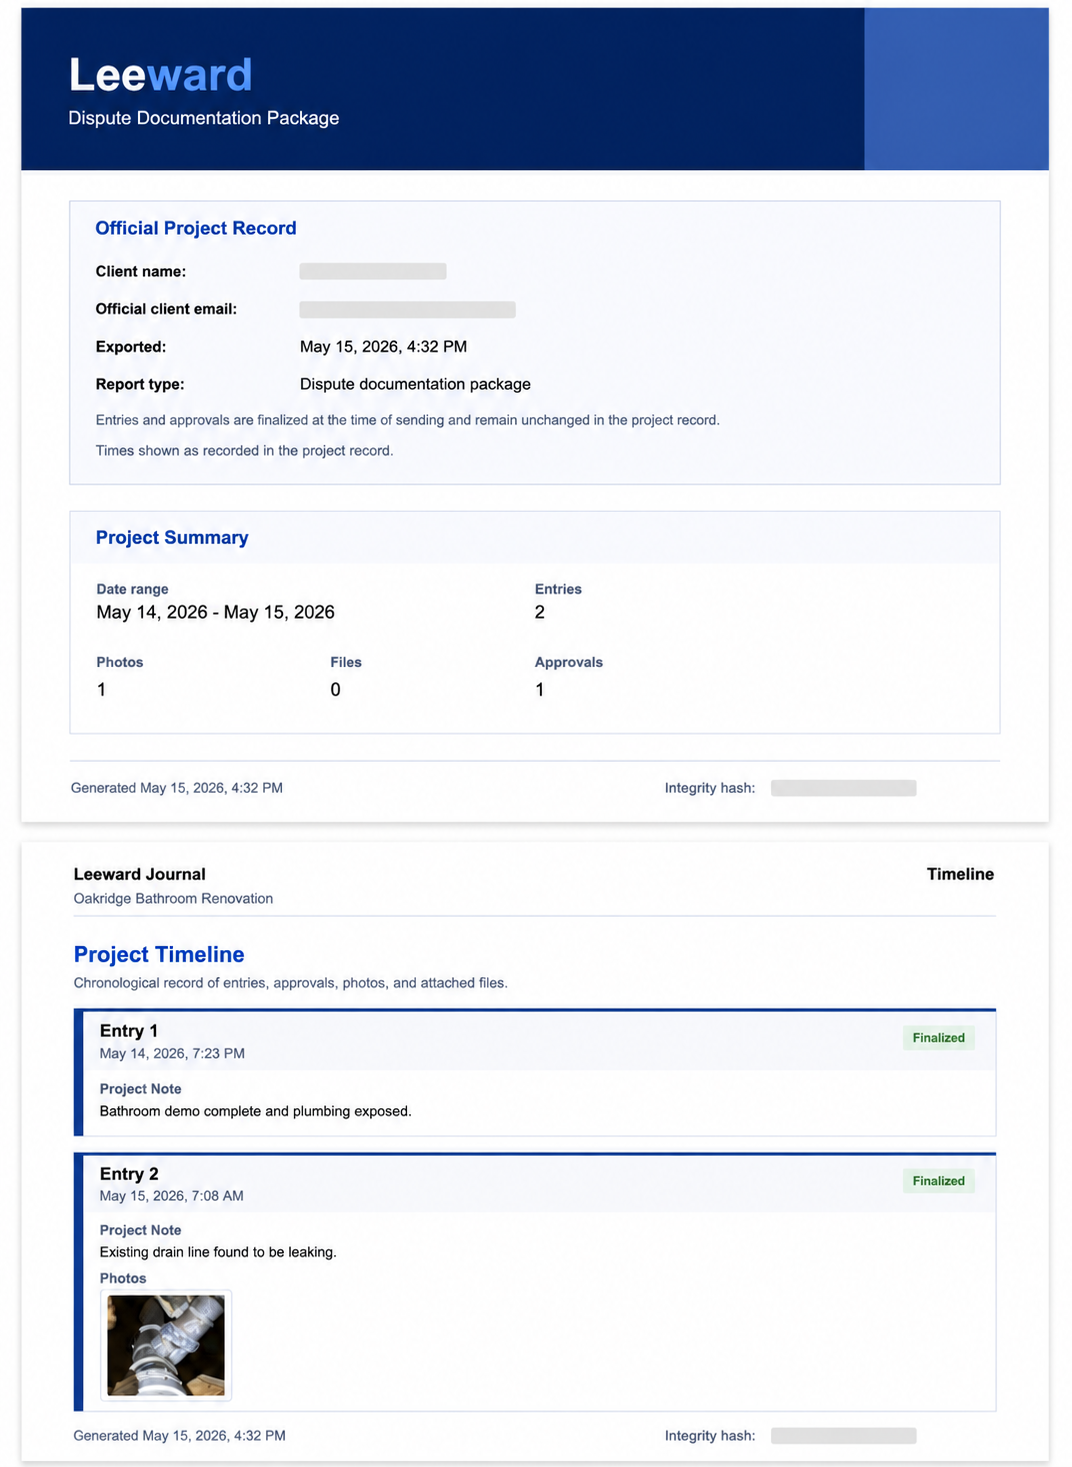Click the Client name label
This screenshot has height=1467, width=1072.
coord(141,272)
